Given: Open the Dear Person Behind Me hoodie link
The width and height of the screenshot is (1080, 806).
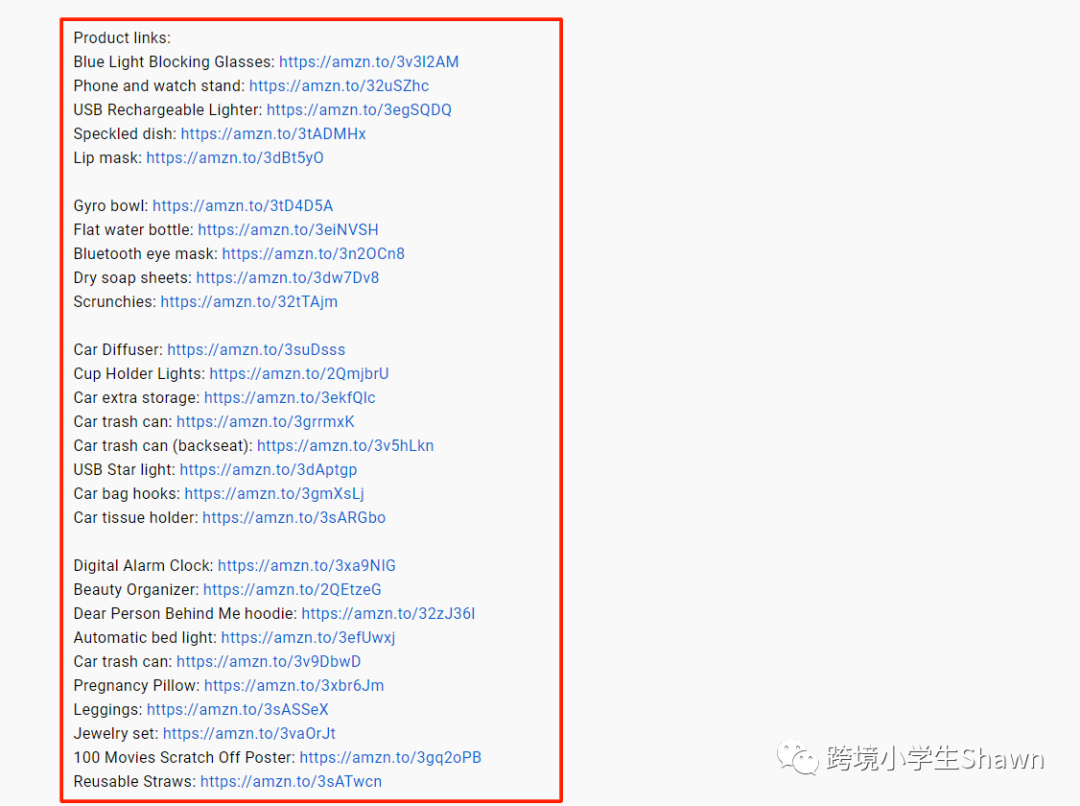Looking at the screenshot, I should pyautogui.click(x=388, y=614).
